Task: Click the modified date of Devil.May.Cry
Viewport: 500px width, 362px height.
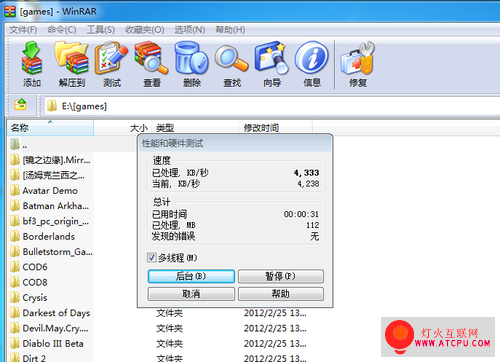Action: point(275,328)
